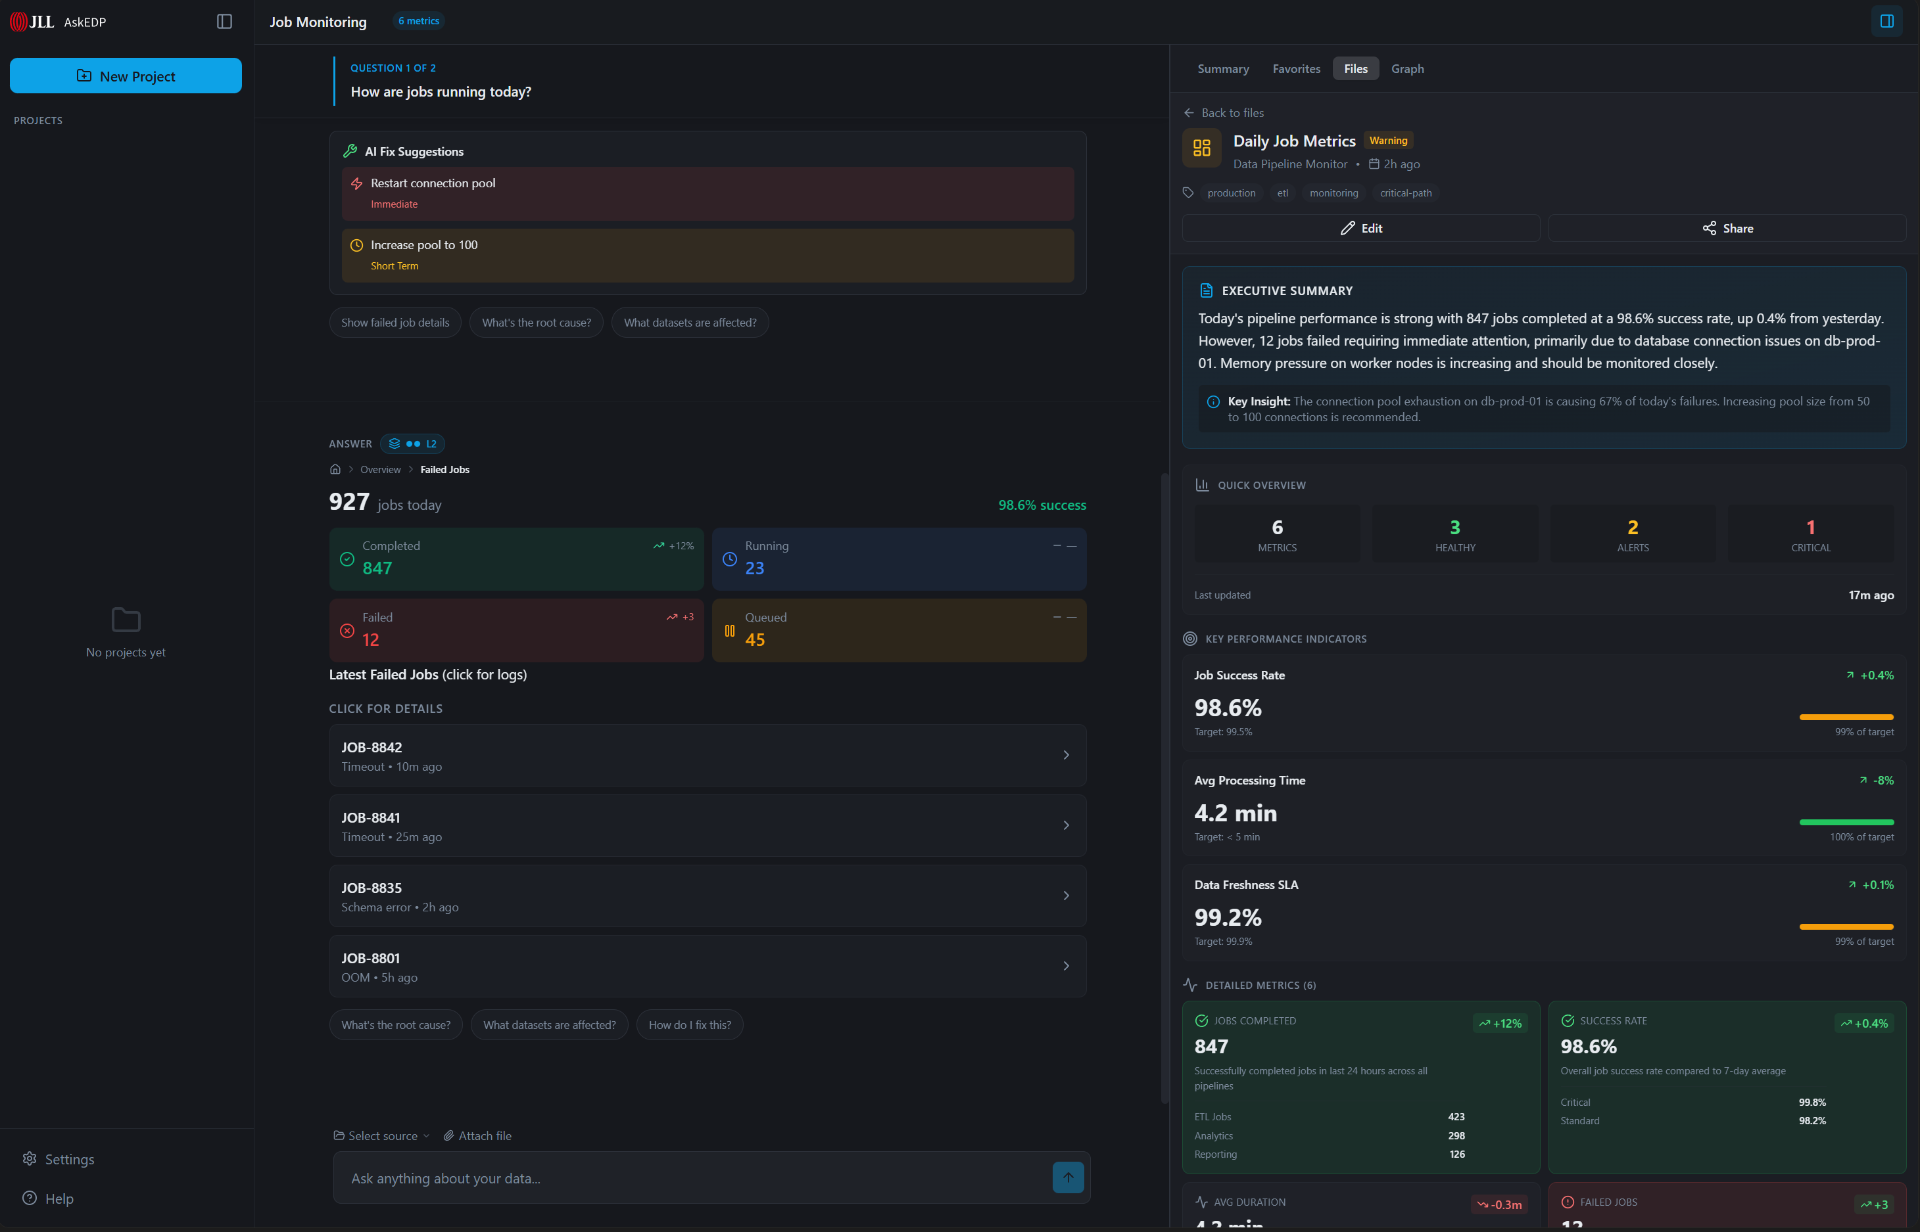Open the Select source dropdown
Viewport: 1920px width, 1232px height.
click(381, 1135)
